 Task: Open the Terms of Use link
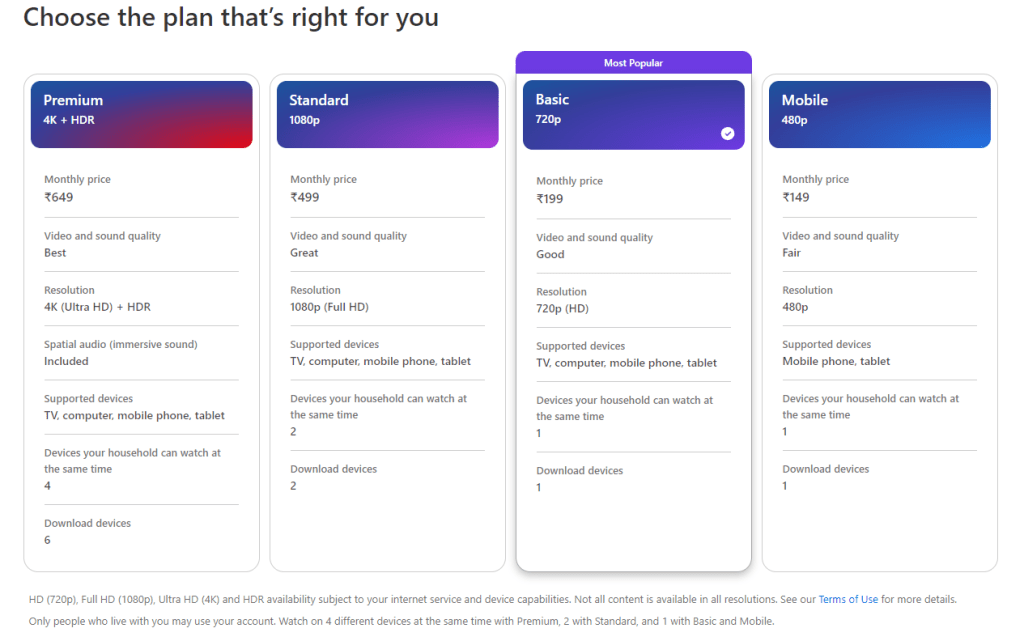click(848, 600)
